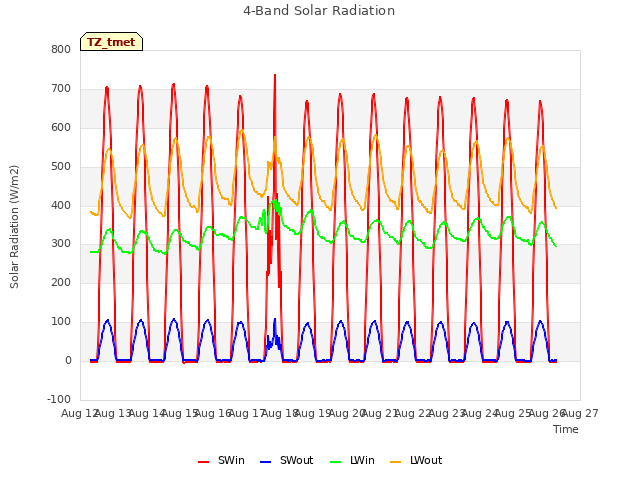Click the 300 y-axis tick label

[x=61, y=244]
